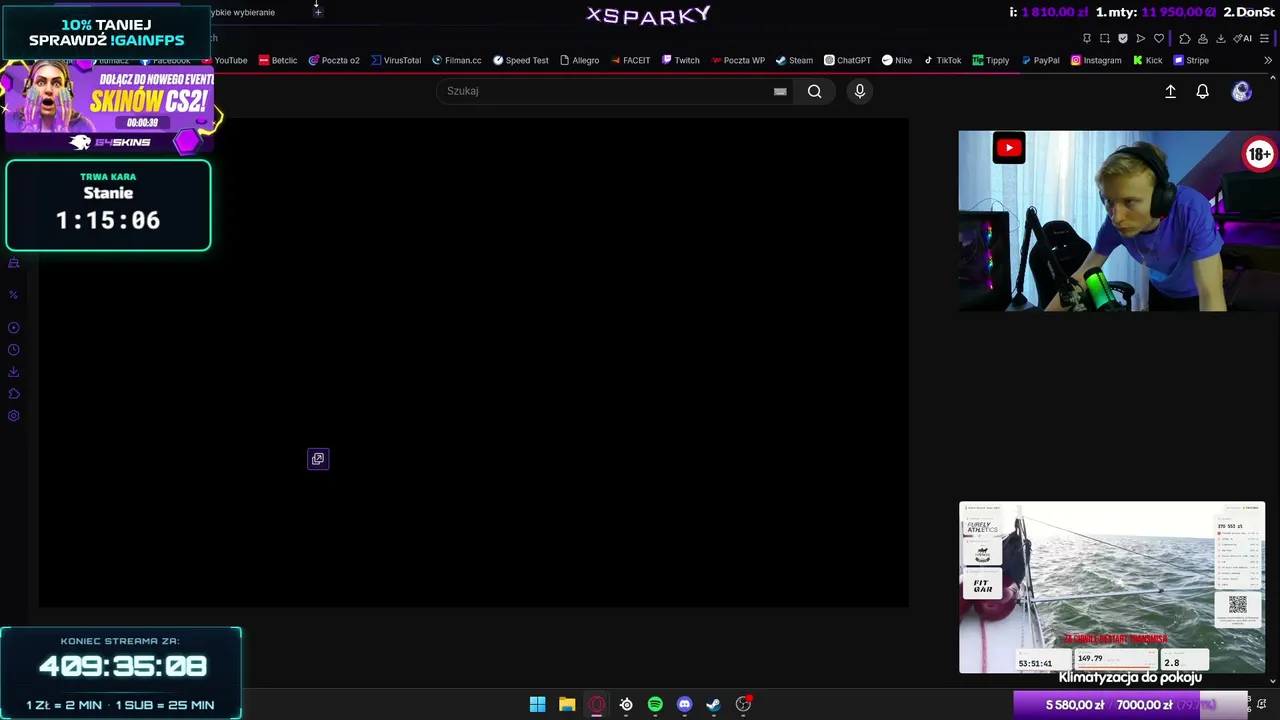Screen dimensions: 1280x720
Task: Open a new browser tab
Action: tap(318, 12)
